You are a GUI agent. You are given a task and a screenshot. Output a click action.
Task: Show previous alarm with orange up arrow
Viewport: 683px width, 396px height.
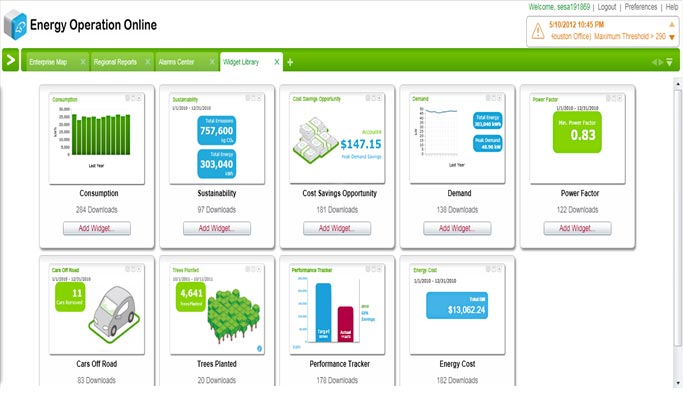[672, 24]
